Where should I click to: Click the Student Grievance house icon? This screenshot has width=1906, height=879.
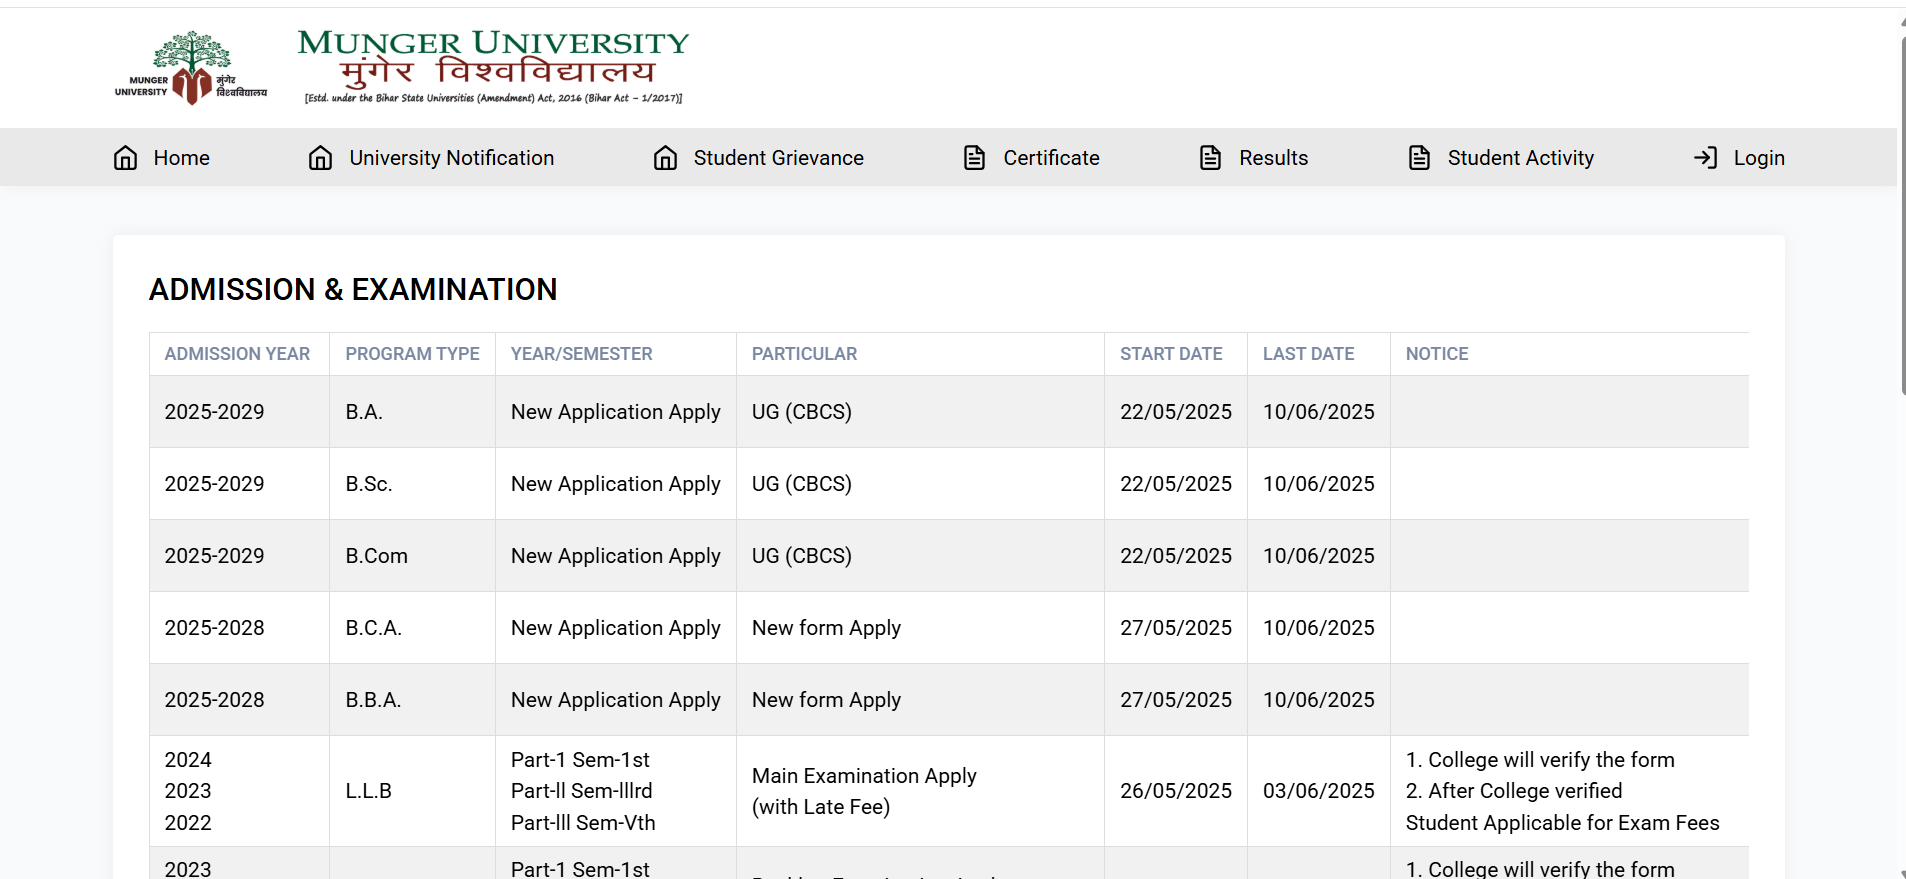point(665,158)
